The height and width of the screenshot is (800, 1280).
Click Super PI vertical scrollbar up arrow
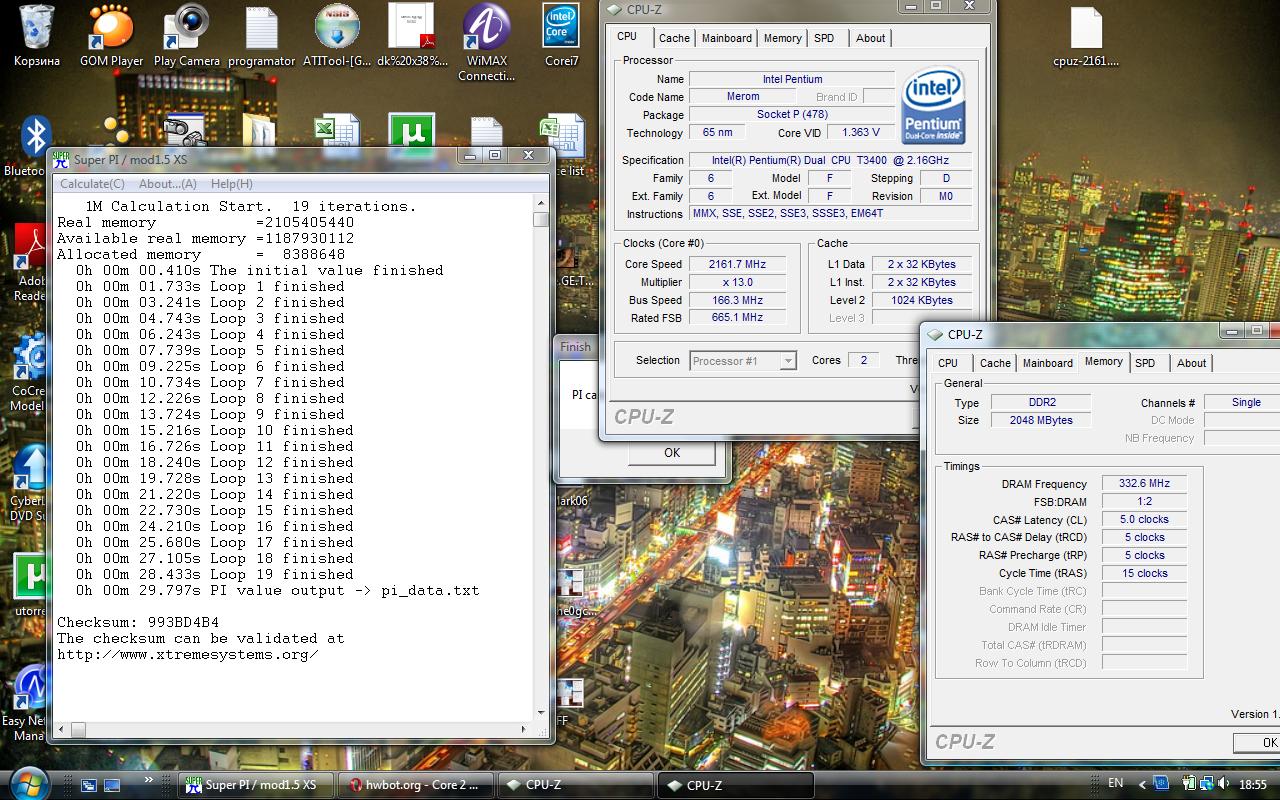click(541, 203)
